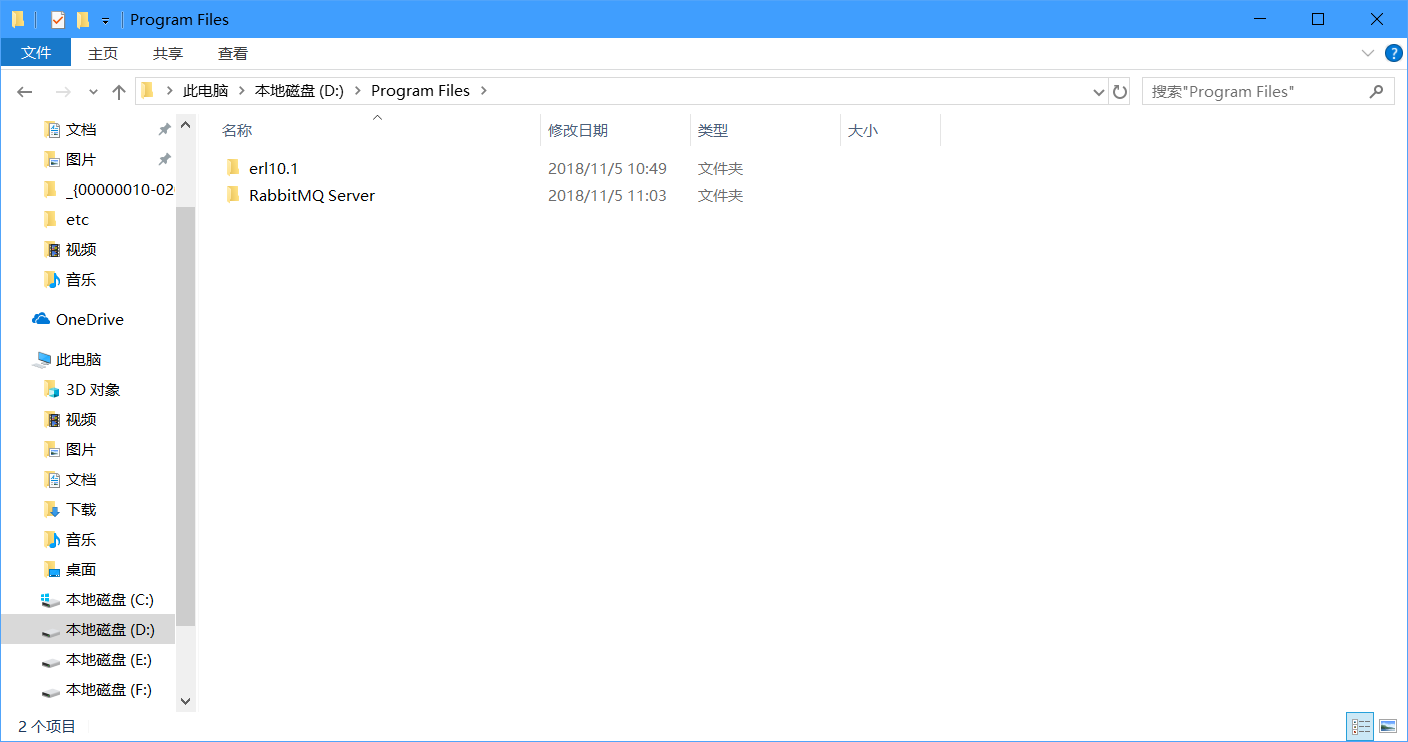
Task: Go up one level with the up arrow
Action: [119, 91]
